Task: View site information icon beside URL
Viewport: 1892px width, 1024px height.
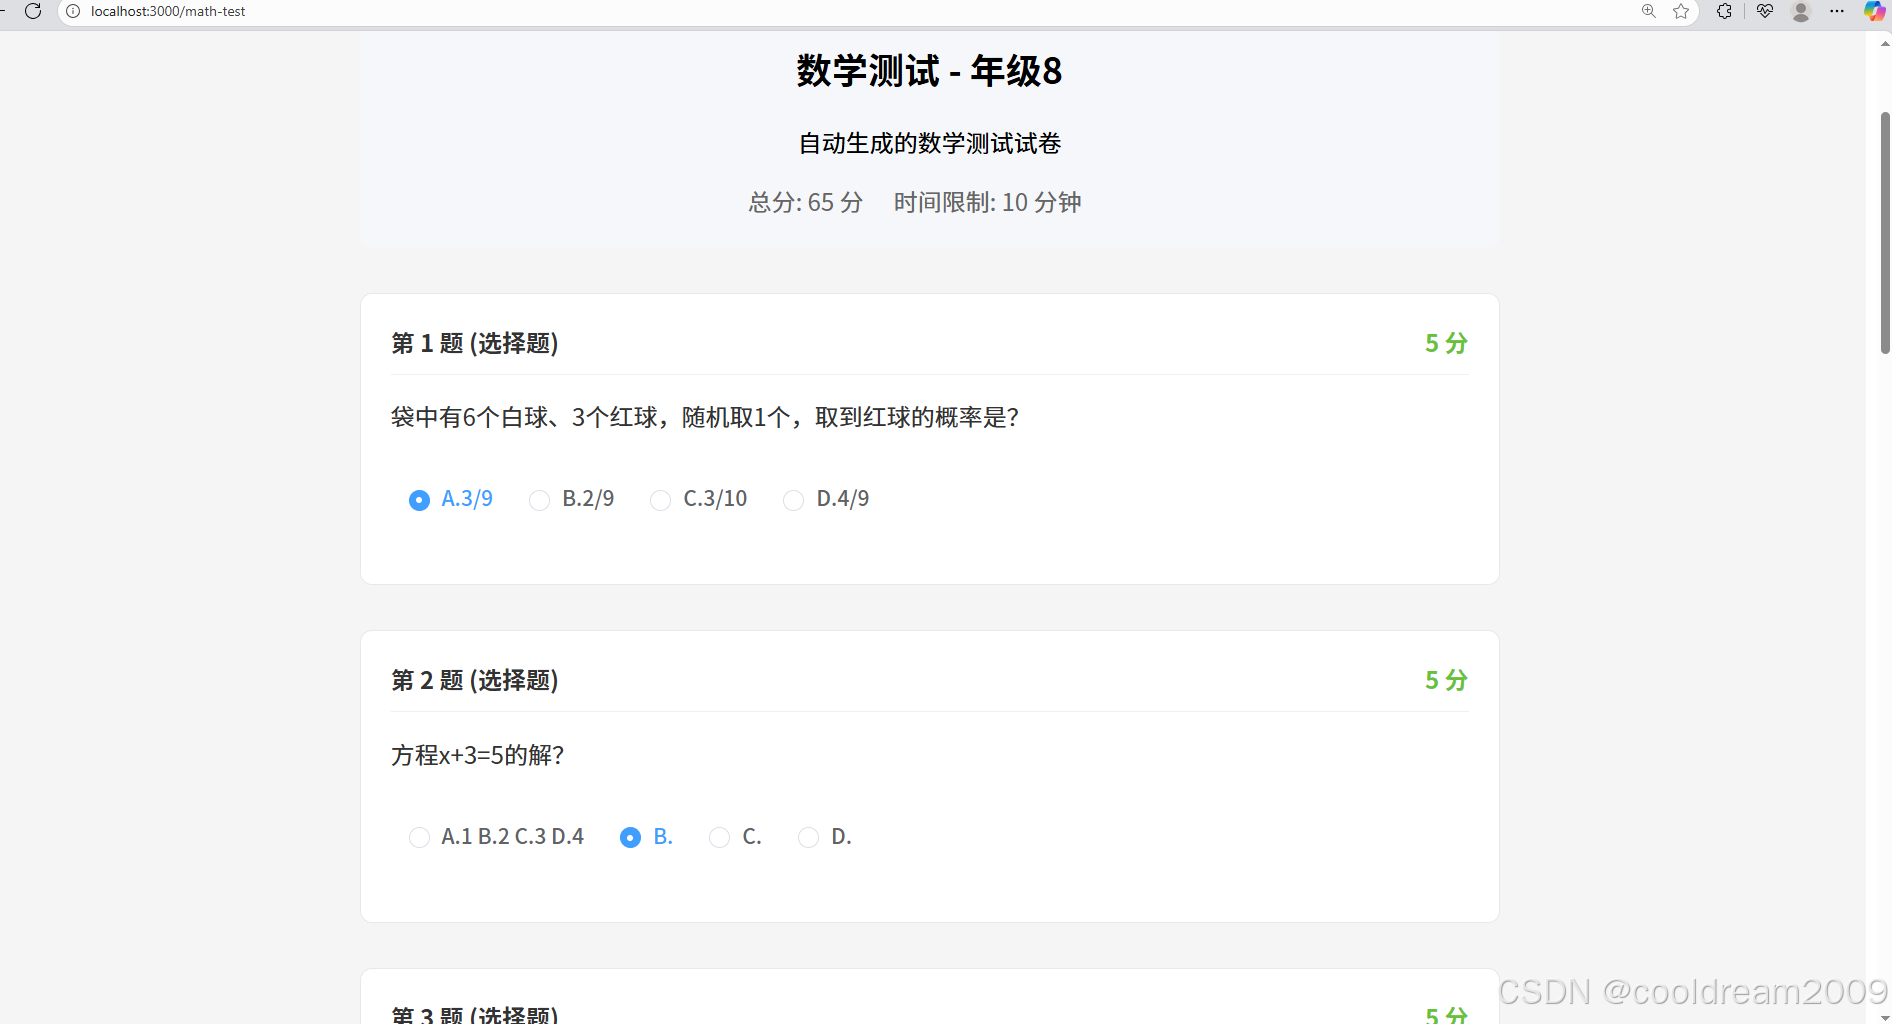Action: click(x=73, y=11)
